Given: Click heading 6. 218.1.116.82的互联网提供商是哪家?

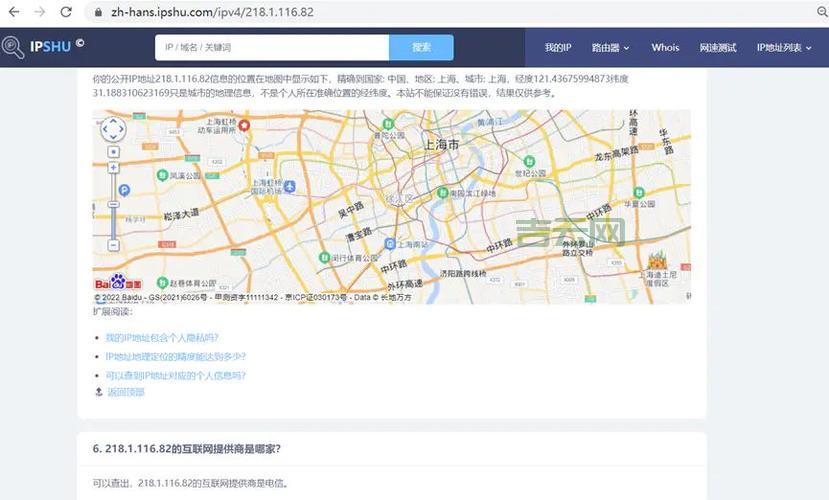Looking at the screenshot, I should 187,449.
